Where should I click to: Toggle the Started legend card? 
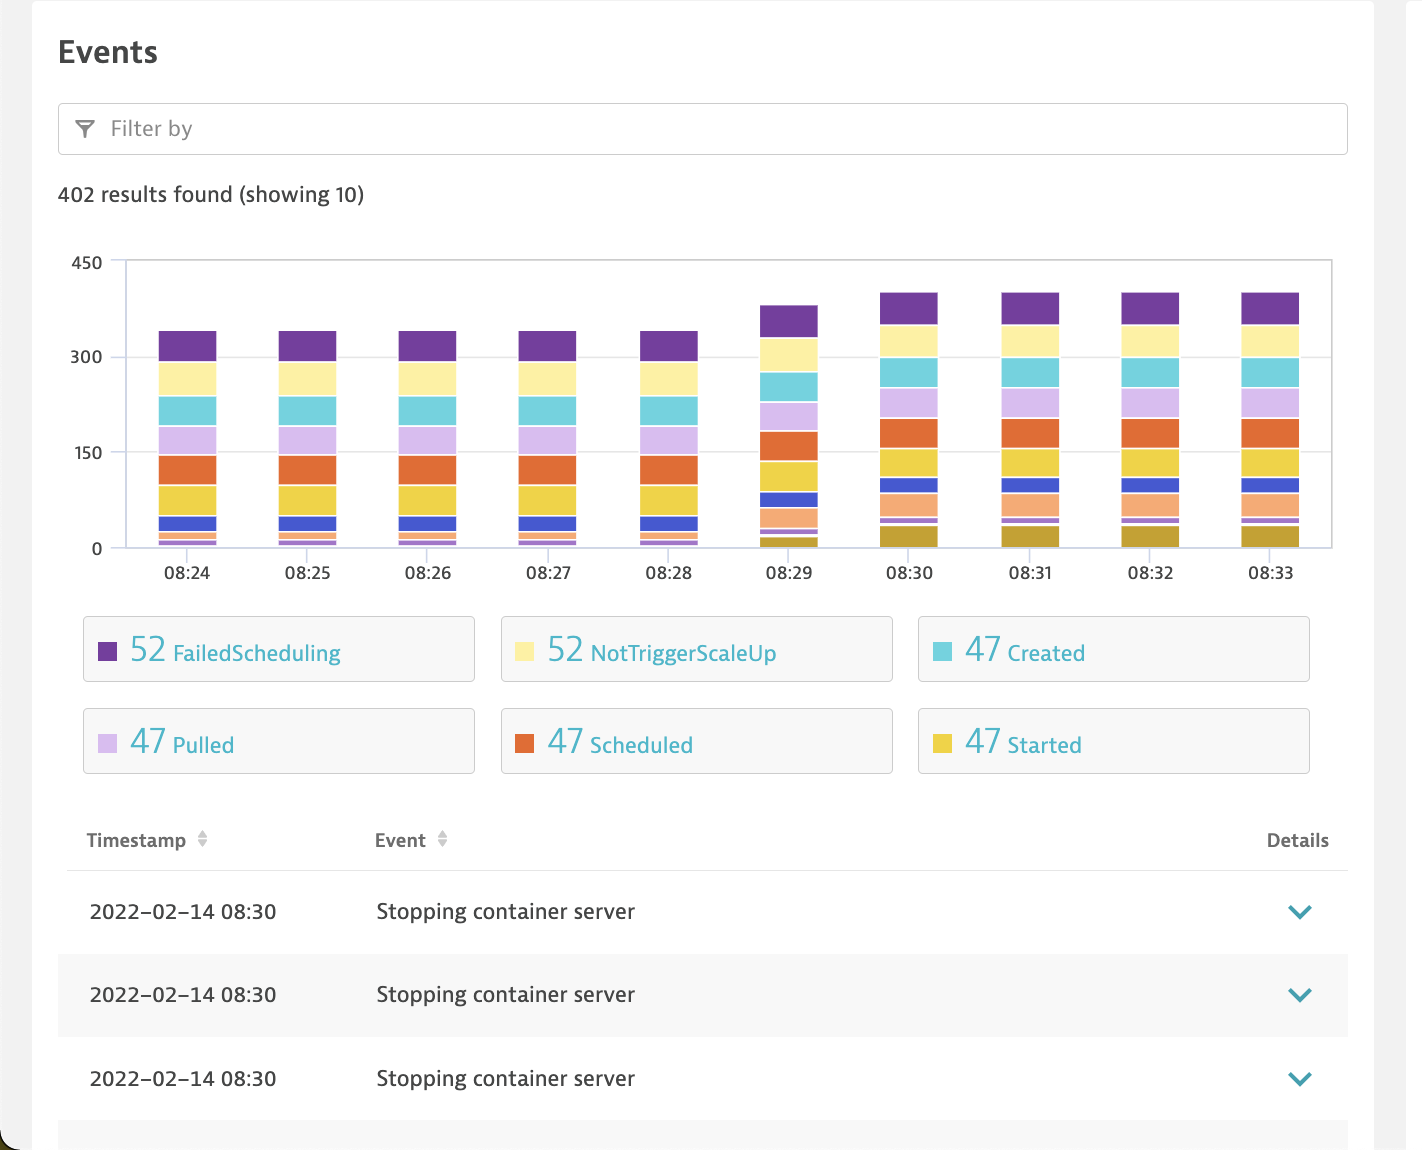[1113, 741]
